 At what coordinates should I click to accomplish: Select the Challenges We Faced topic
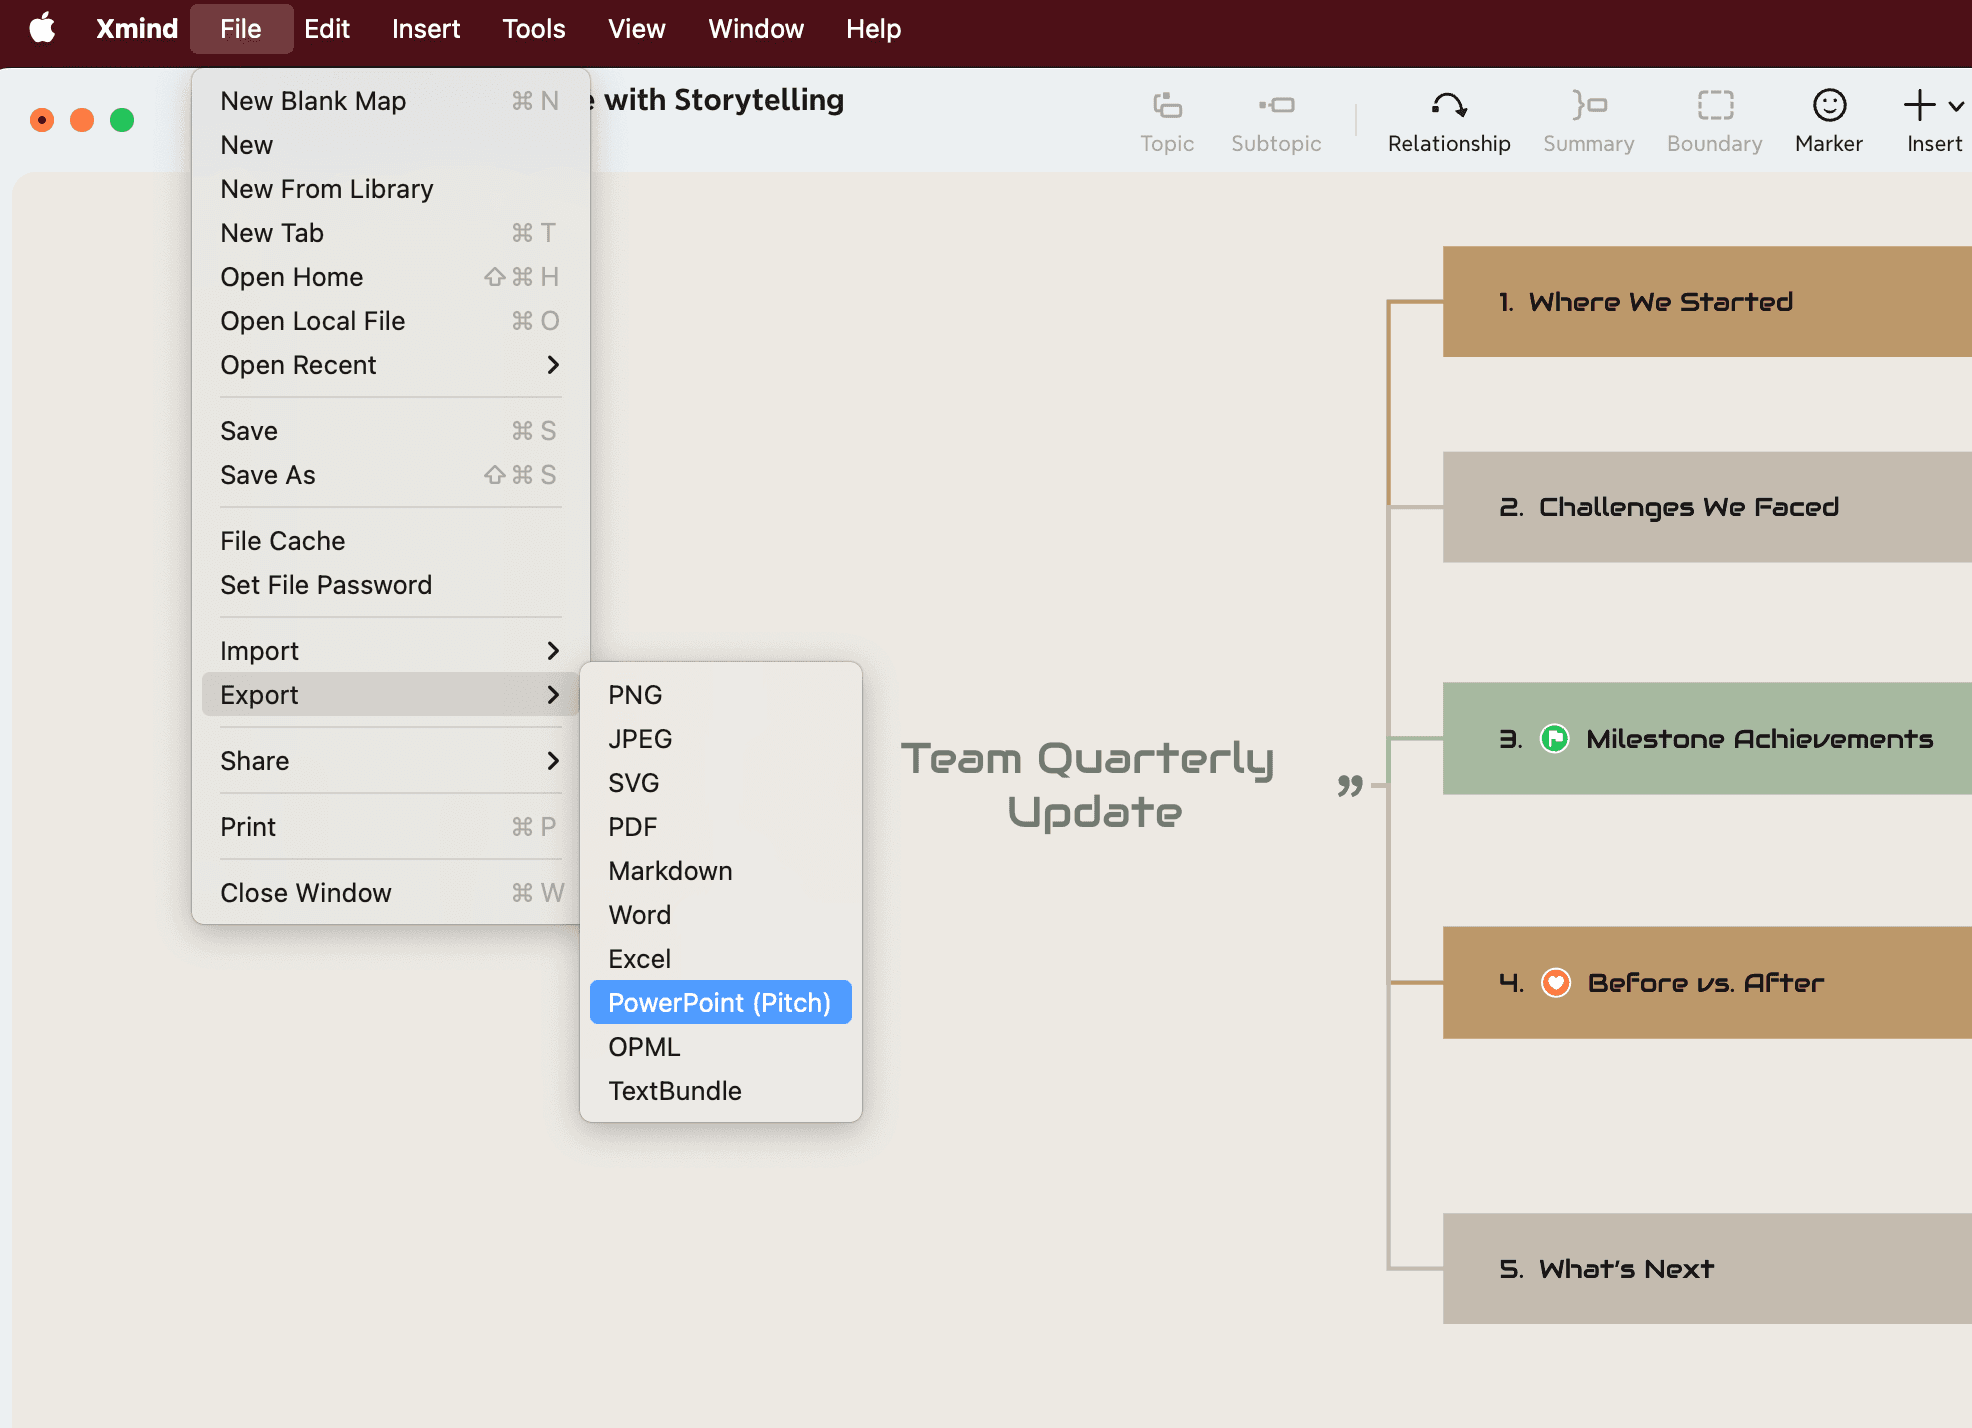[1707, 507]
